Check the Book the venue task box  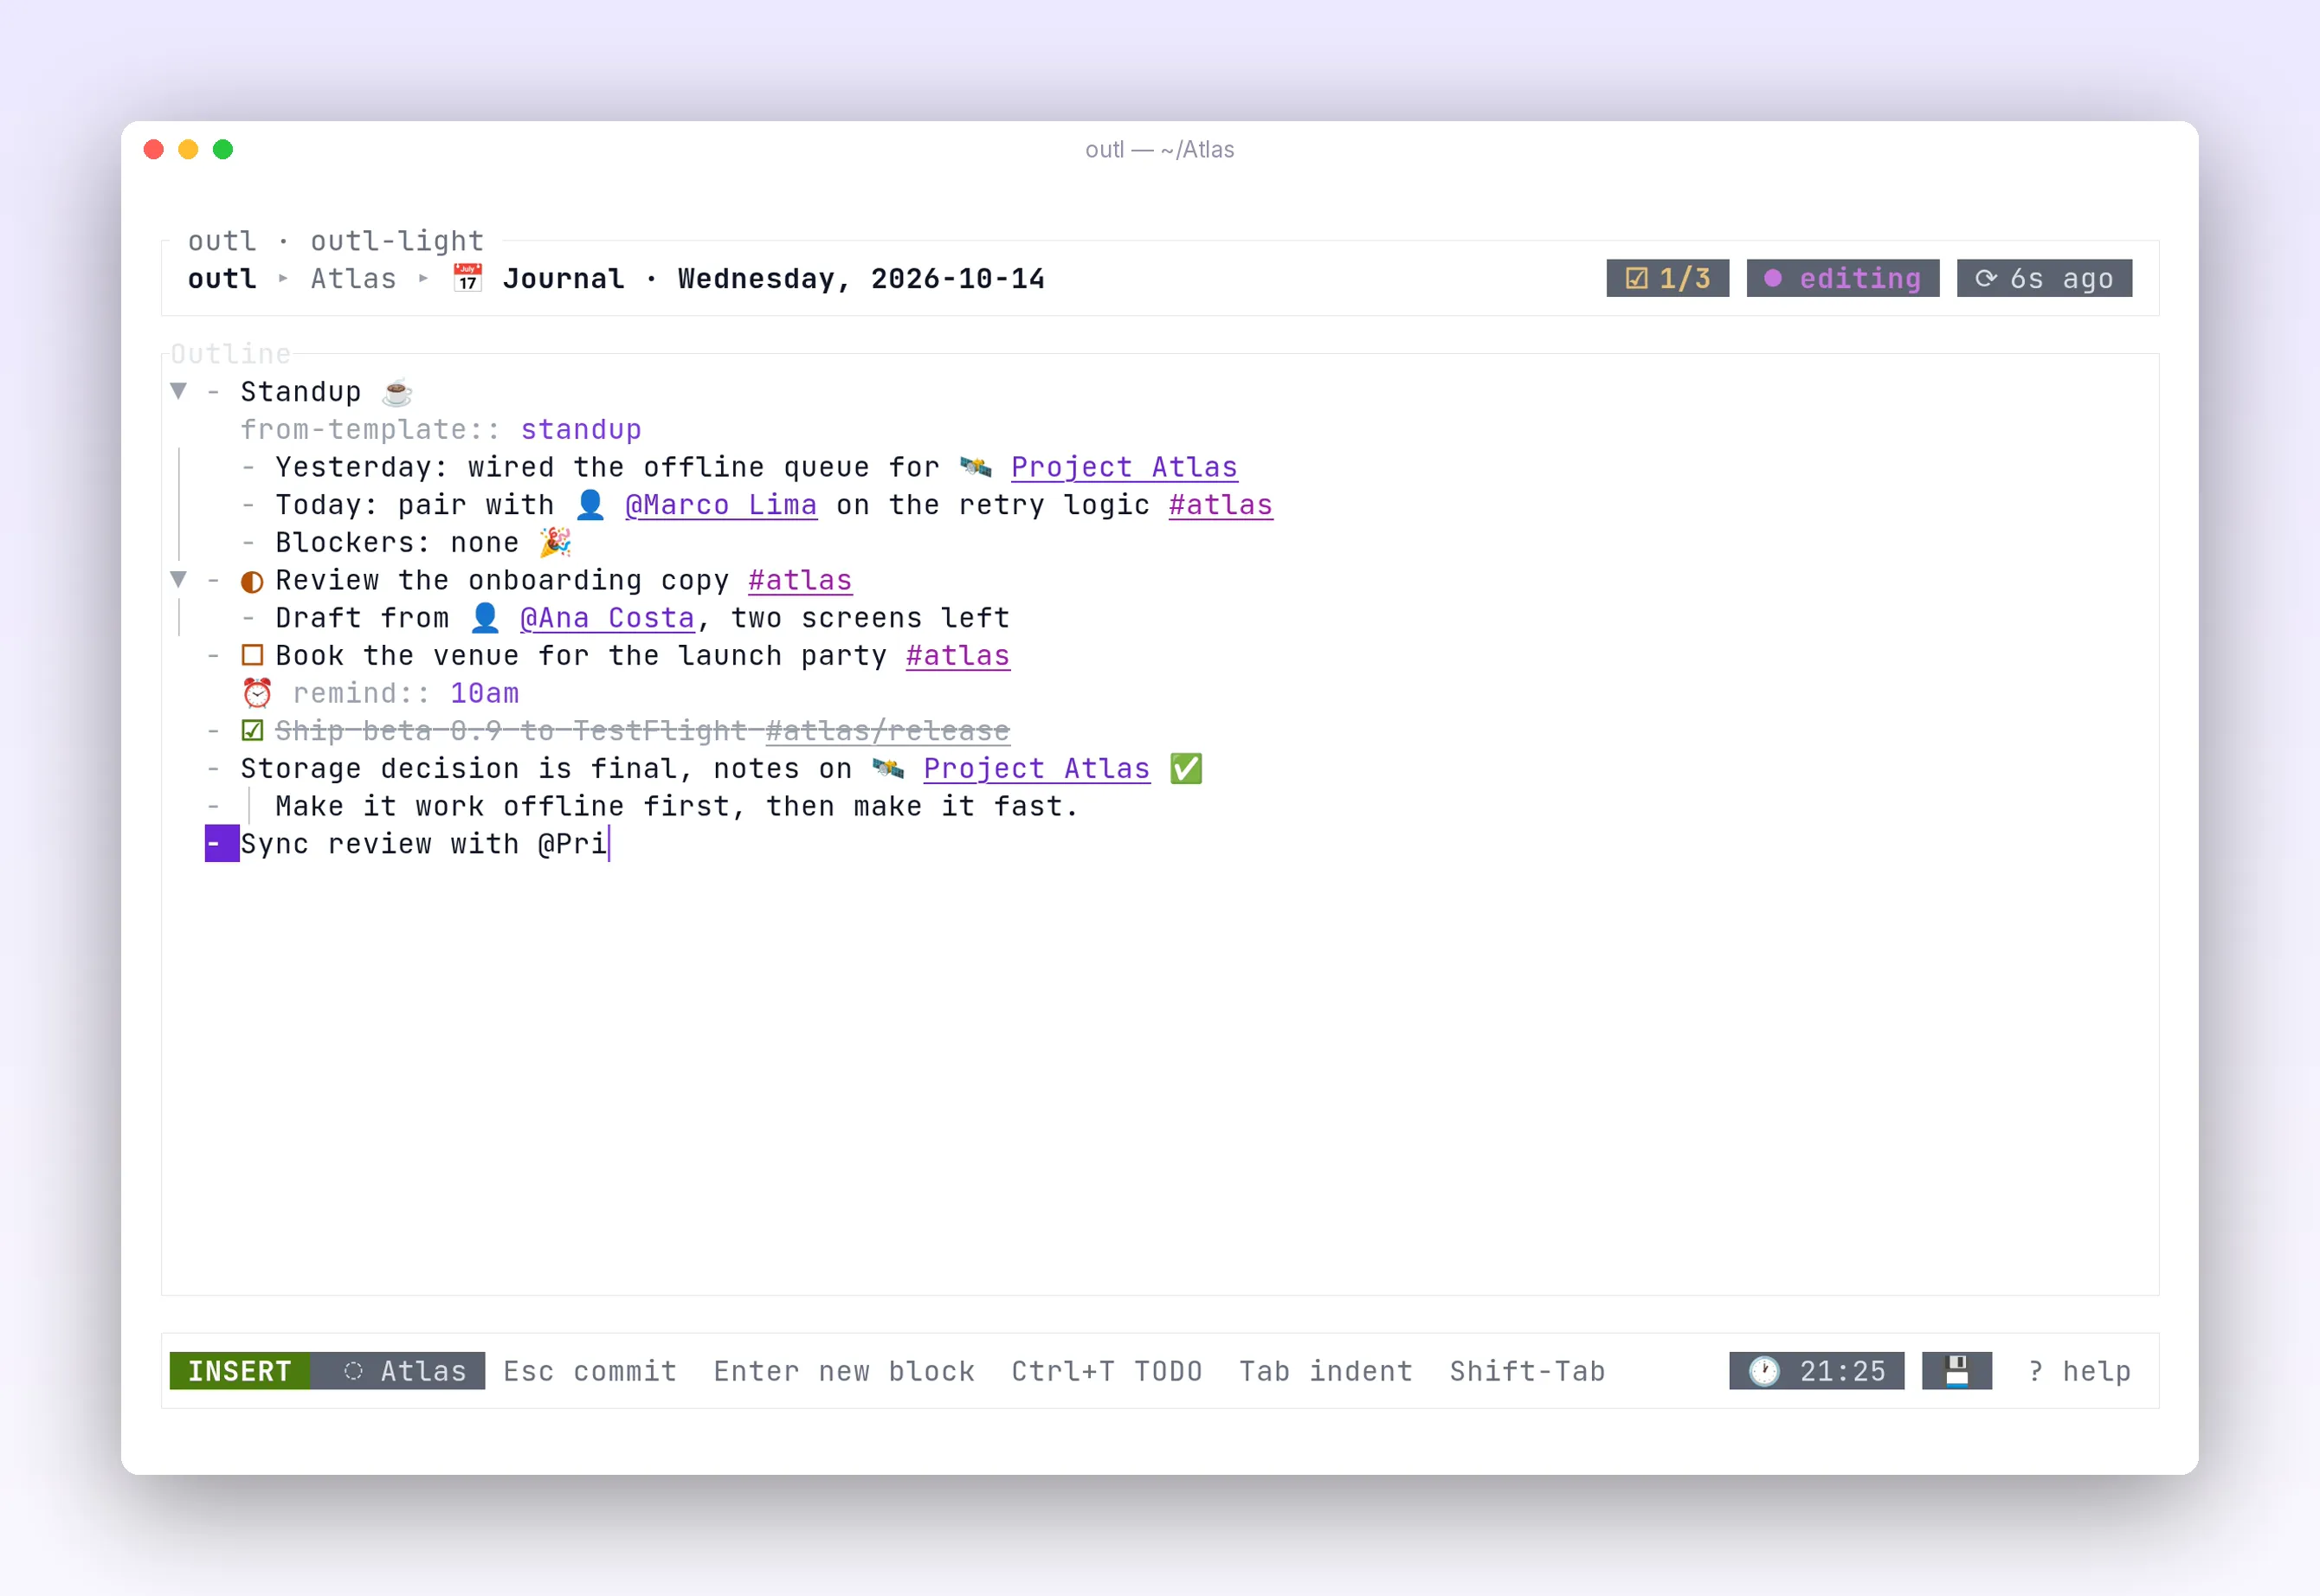tap(252, 656)
